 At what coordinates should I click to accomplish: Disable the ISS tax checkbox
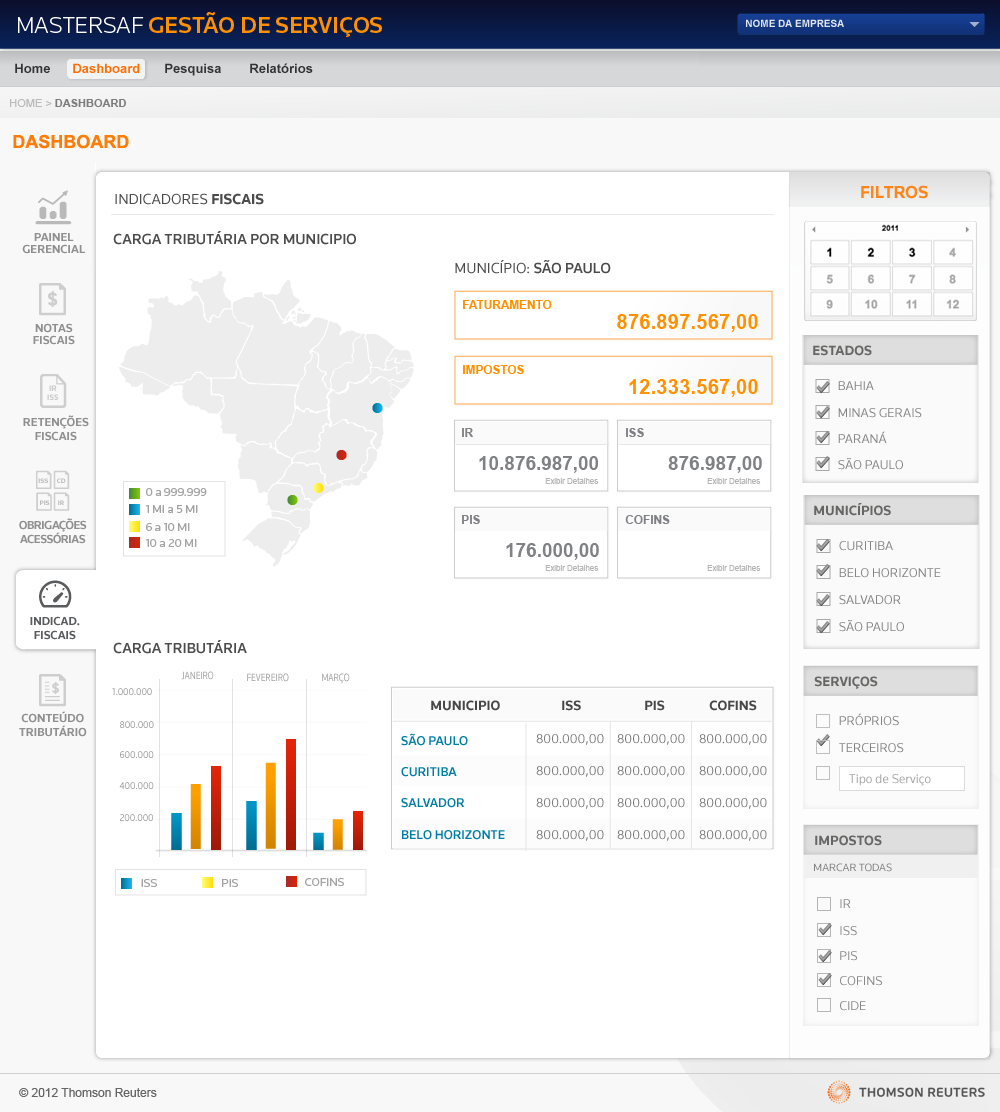click(824, 930)
